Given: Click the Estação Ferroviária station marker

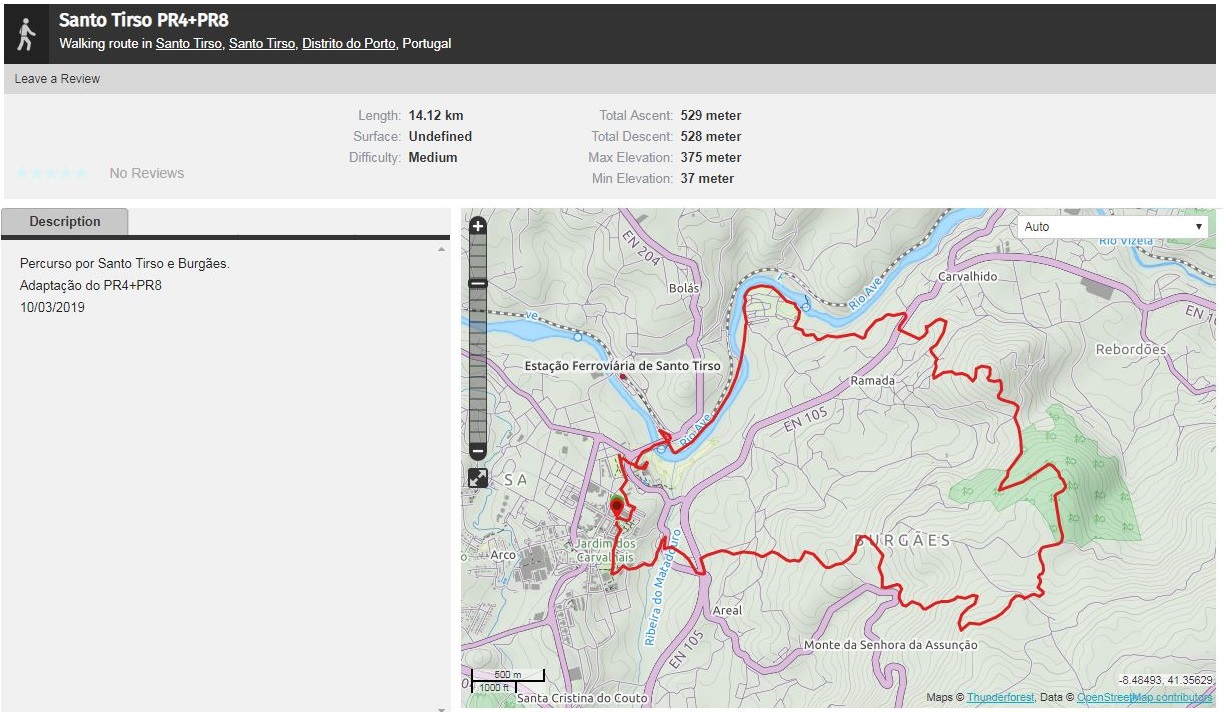Looking at the screenshot, I should (x=623, y=378).
